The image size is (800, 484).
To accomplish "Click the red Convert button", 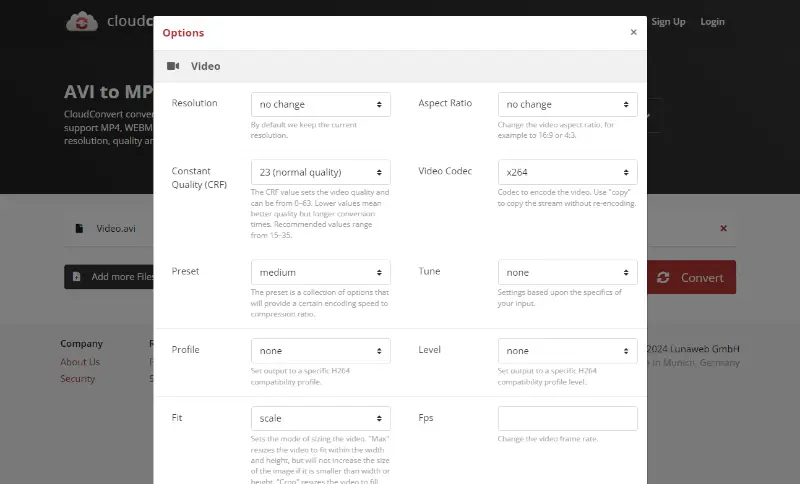I will click(x=691, y=277).
